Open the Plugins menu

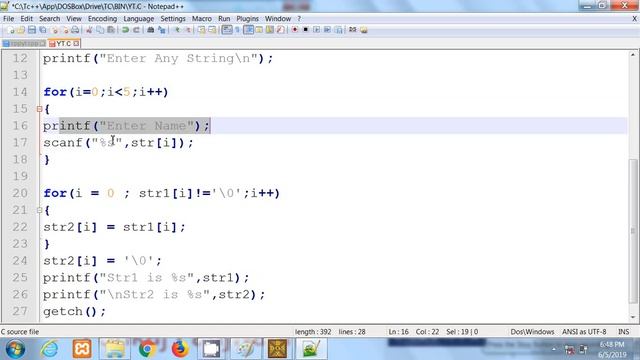point(247,19)
